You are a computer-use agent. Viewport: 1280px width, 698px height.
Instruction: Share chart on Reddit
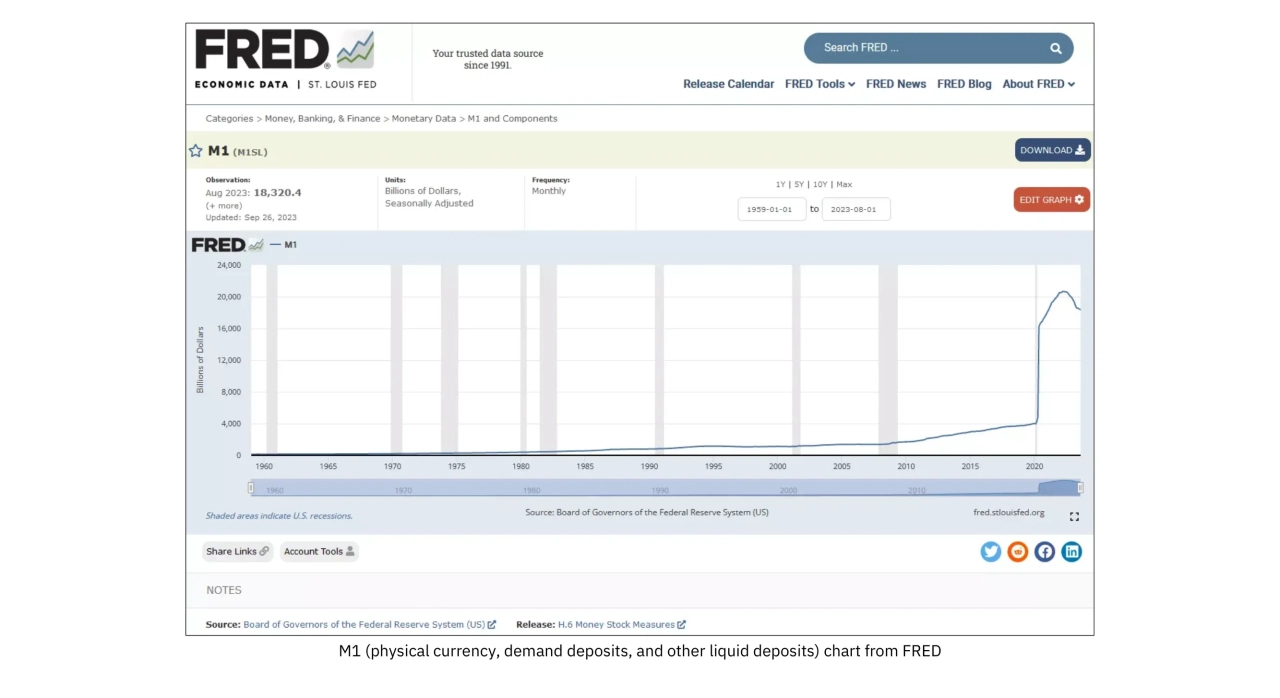(1017, 552)
